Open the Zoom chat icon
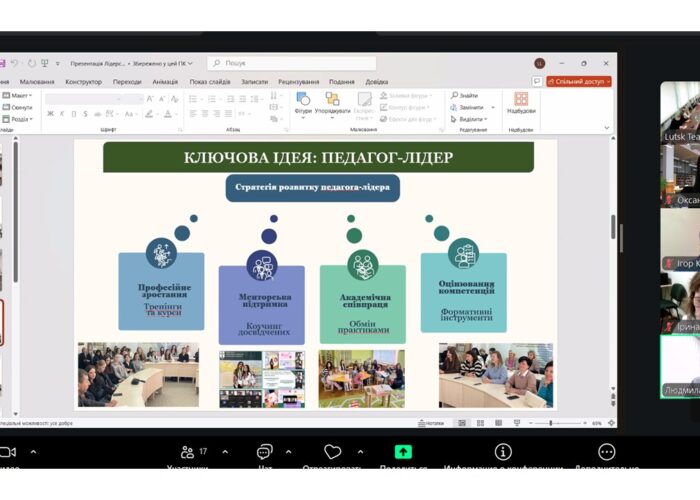The height and width of the screenshot is (500, 700). (x=265, y=453)
